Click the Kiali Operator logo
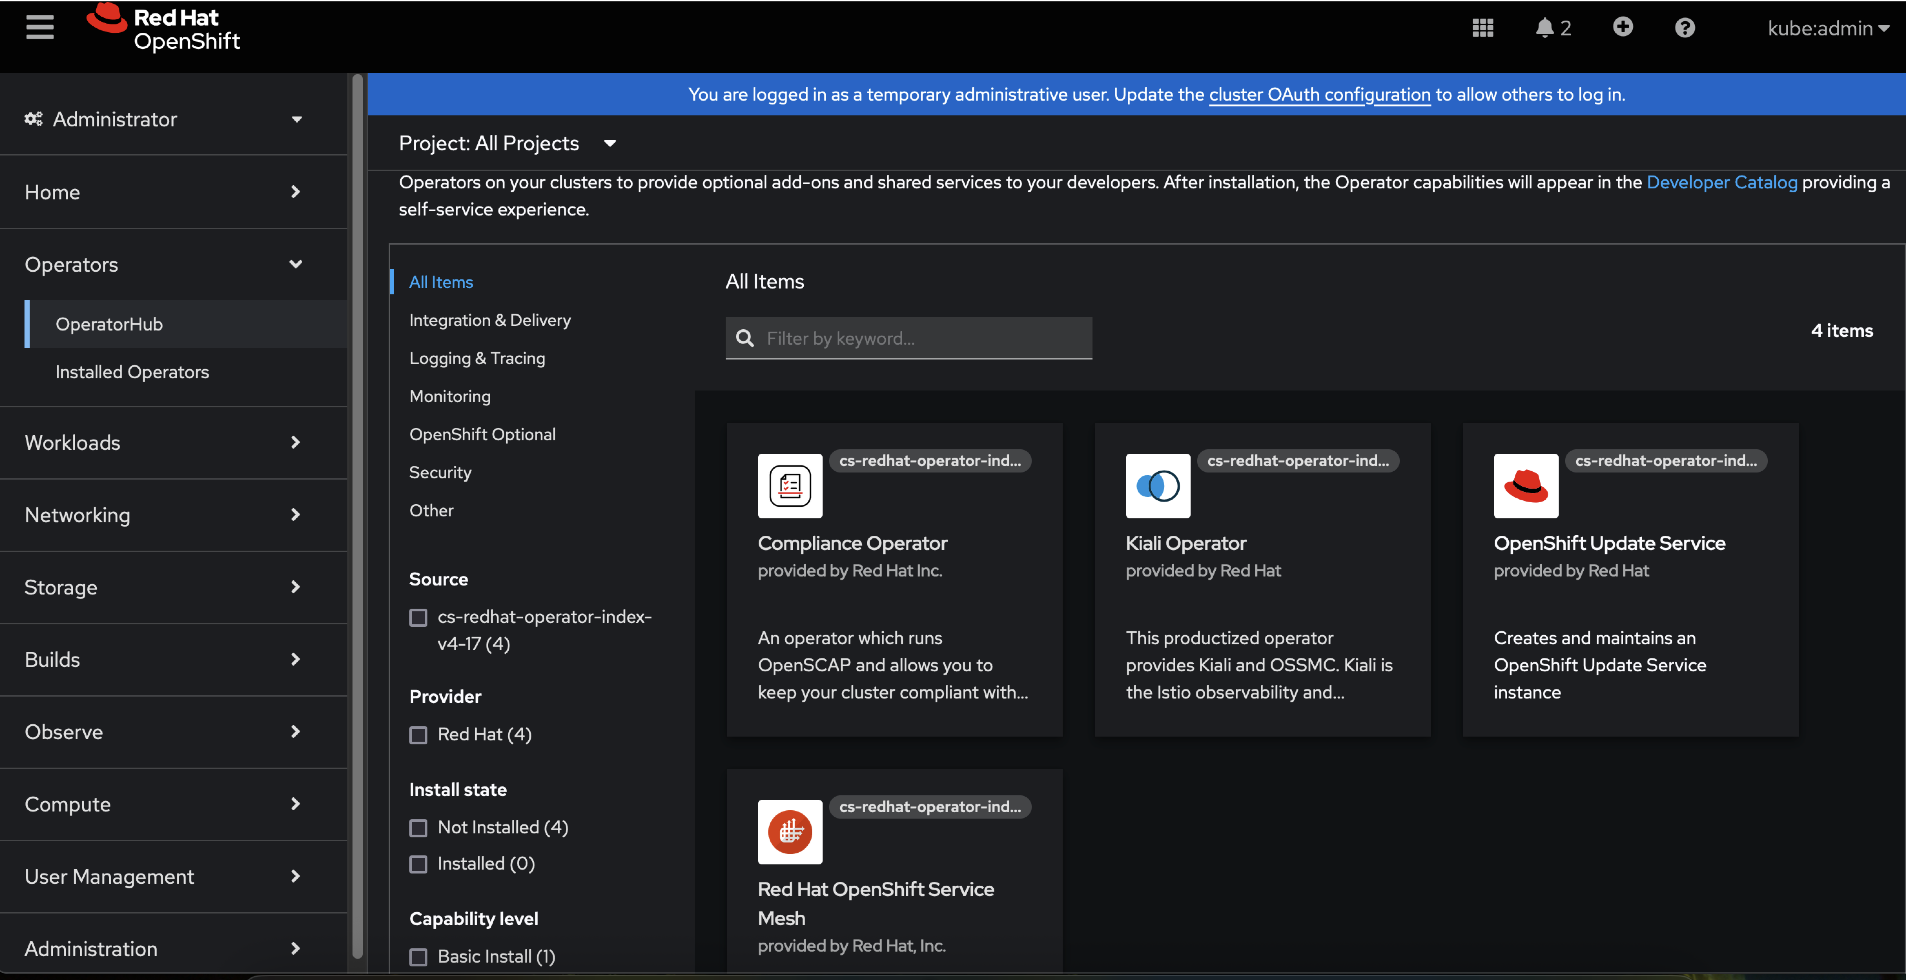 point(1157,486)
